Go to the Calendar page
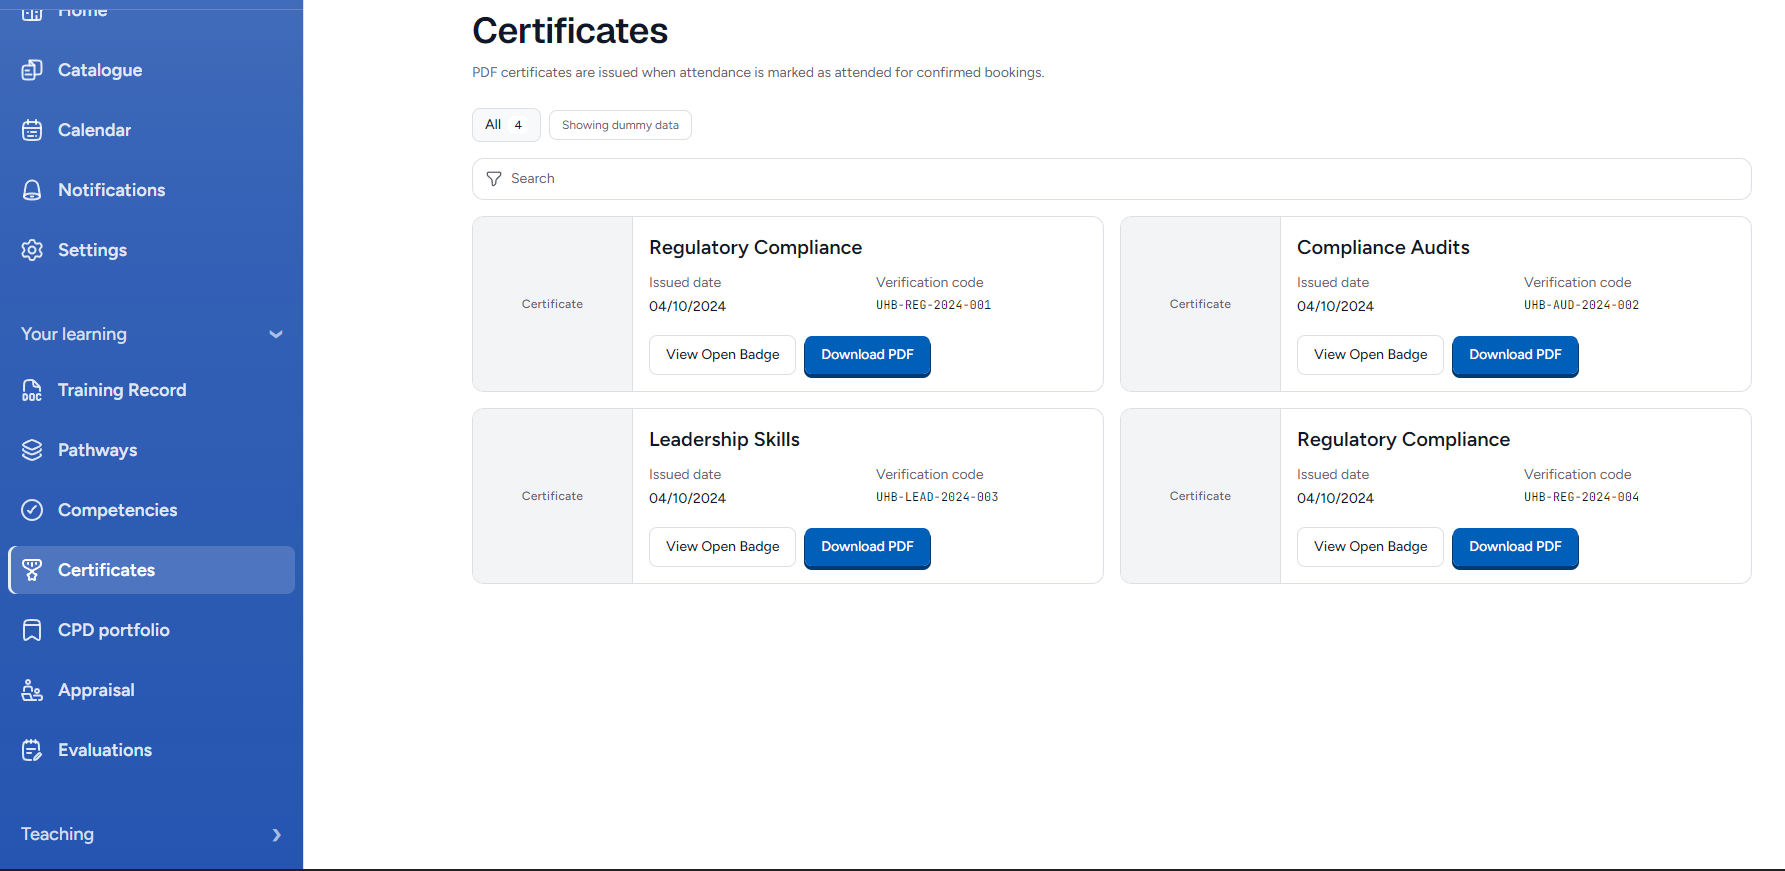 pyautogui.click(x=152, y=130)
